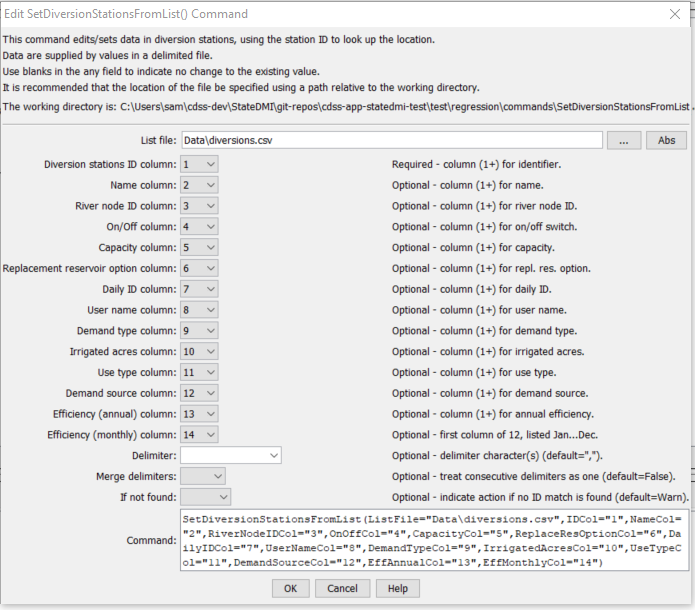Open the Demand source column dropdown

[x=199, y=394]
